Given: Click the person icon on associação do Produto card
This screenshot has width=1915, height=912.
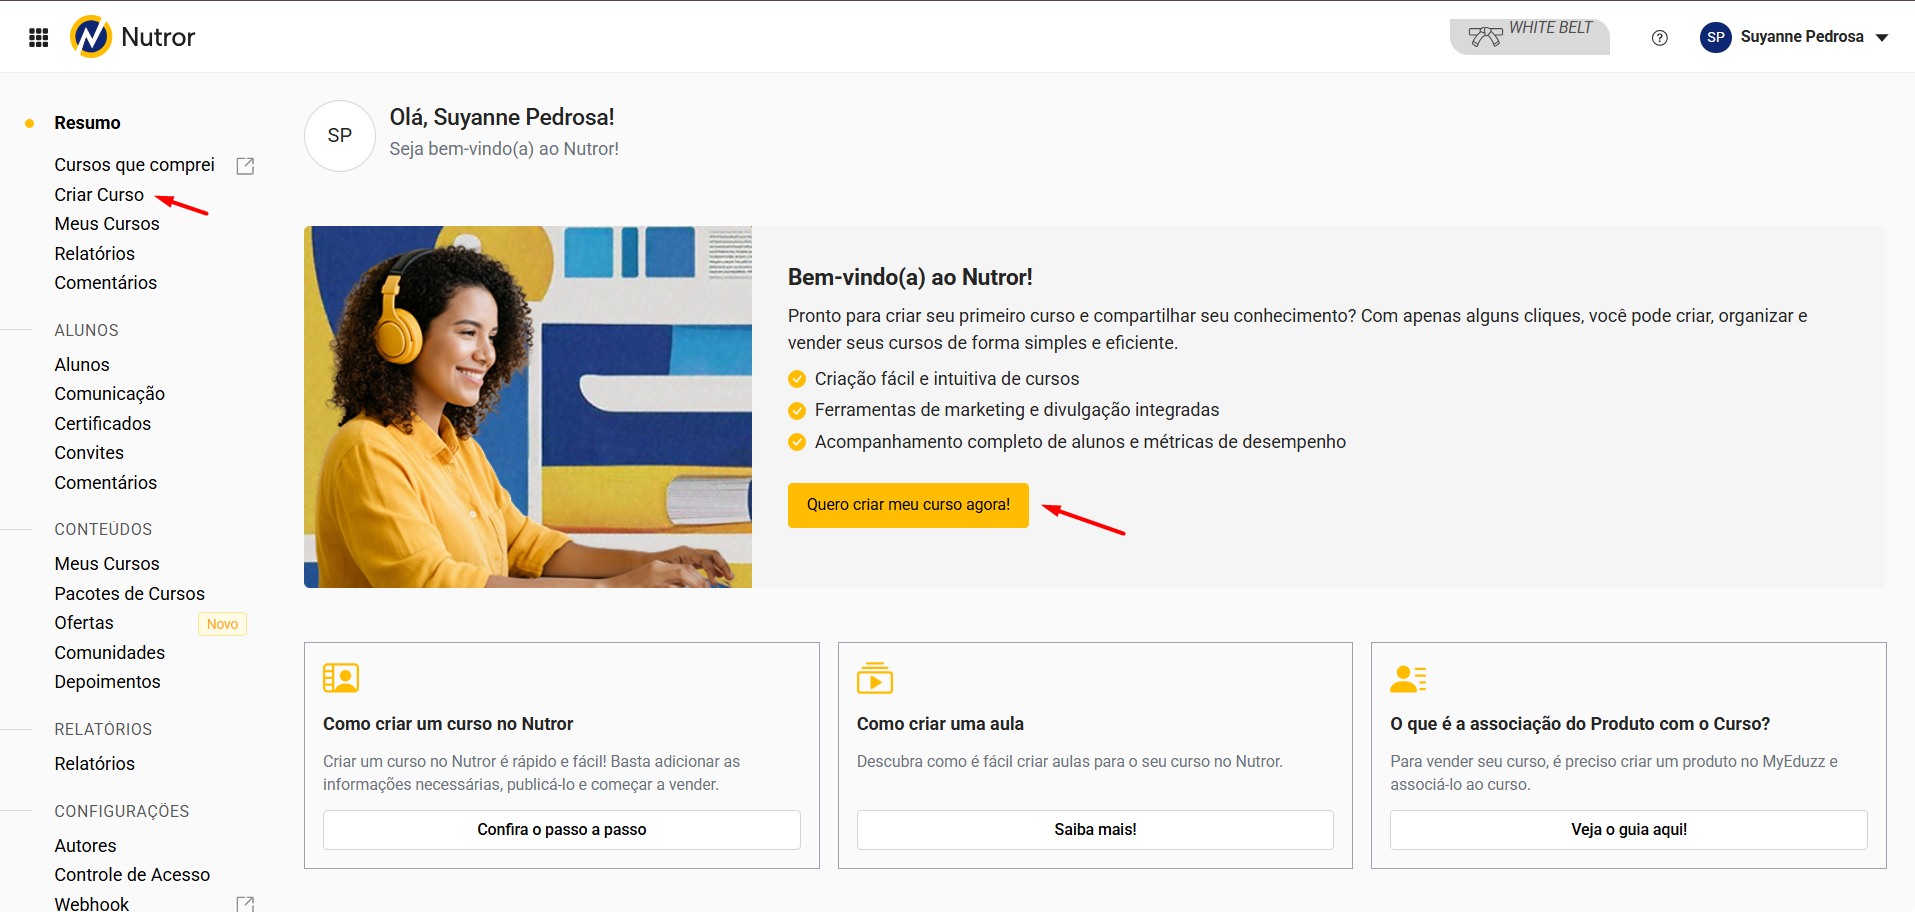Looking at the screenshot, I should (1408, 679).
